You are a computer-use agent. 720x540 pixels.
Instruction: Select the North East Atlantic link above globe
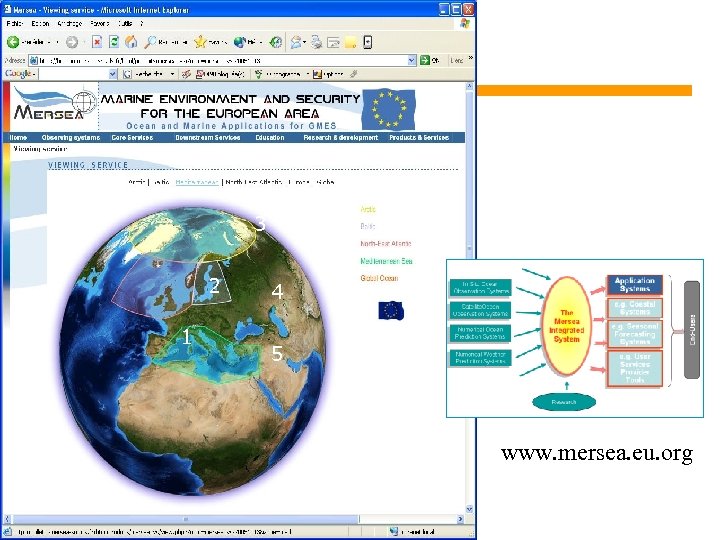pyautogui.click(x=254, y=182)
